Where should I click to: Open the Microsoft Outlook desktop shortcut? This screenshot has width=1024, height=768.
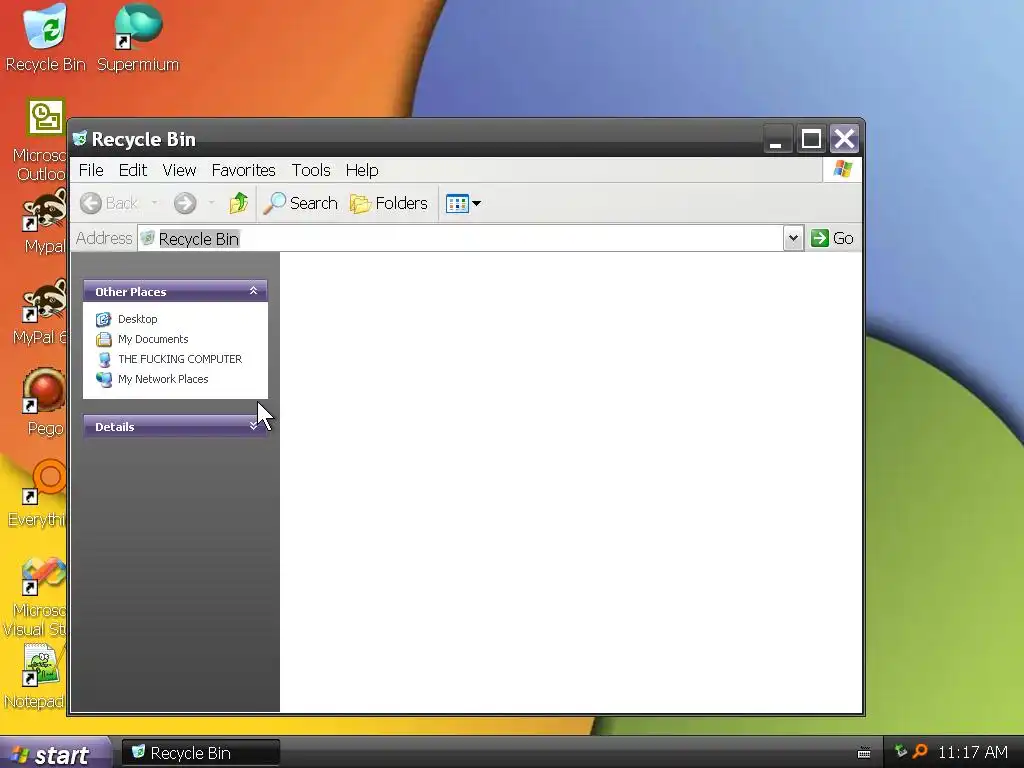tap(40, 140)
